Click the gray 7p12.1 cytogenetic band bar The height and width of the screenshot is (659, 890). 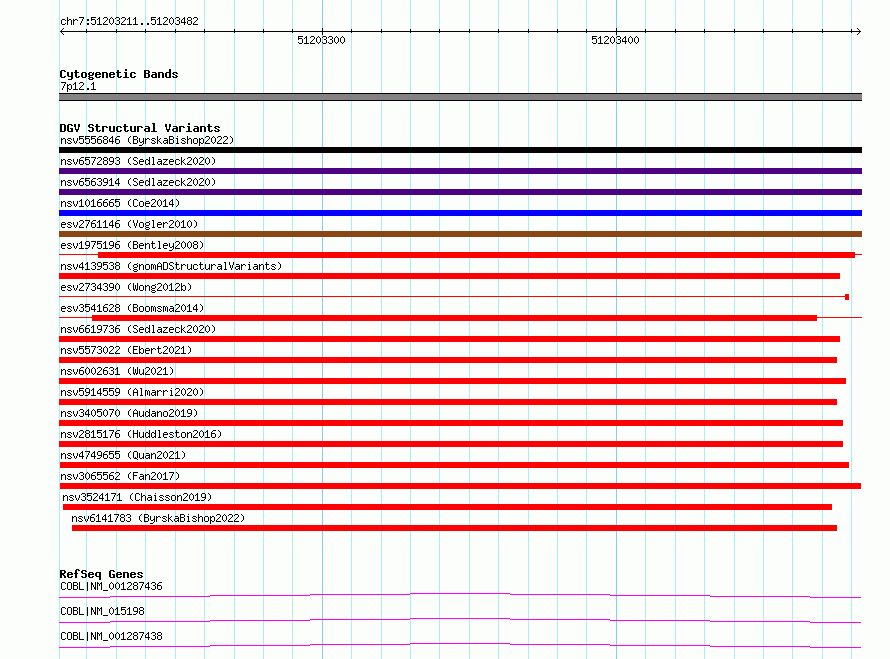(460, 97)
